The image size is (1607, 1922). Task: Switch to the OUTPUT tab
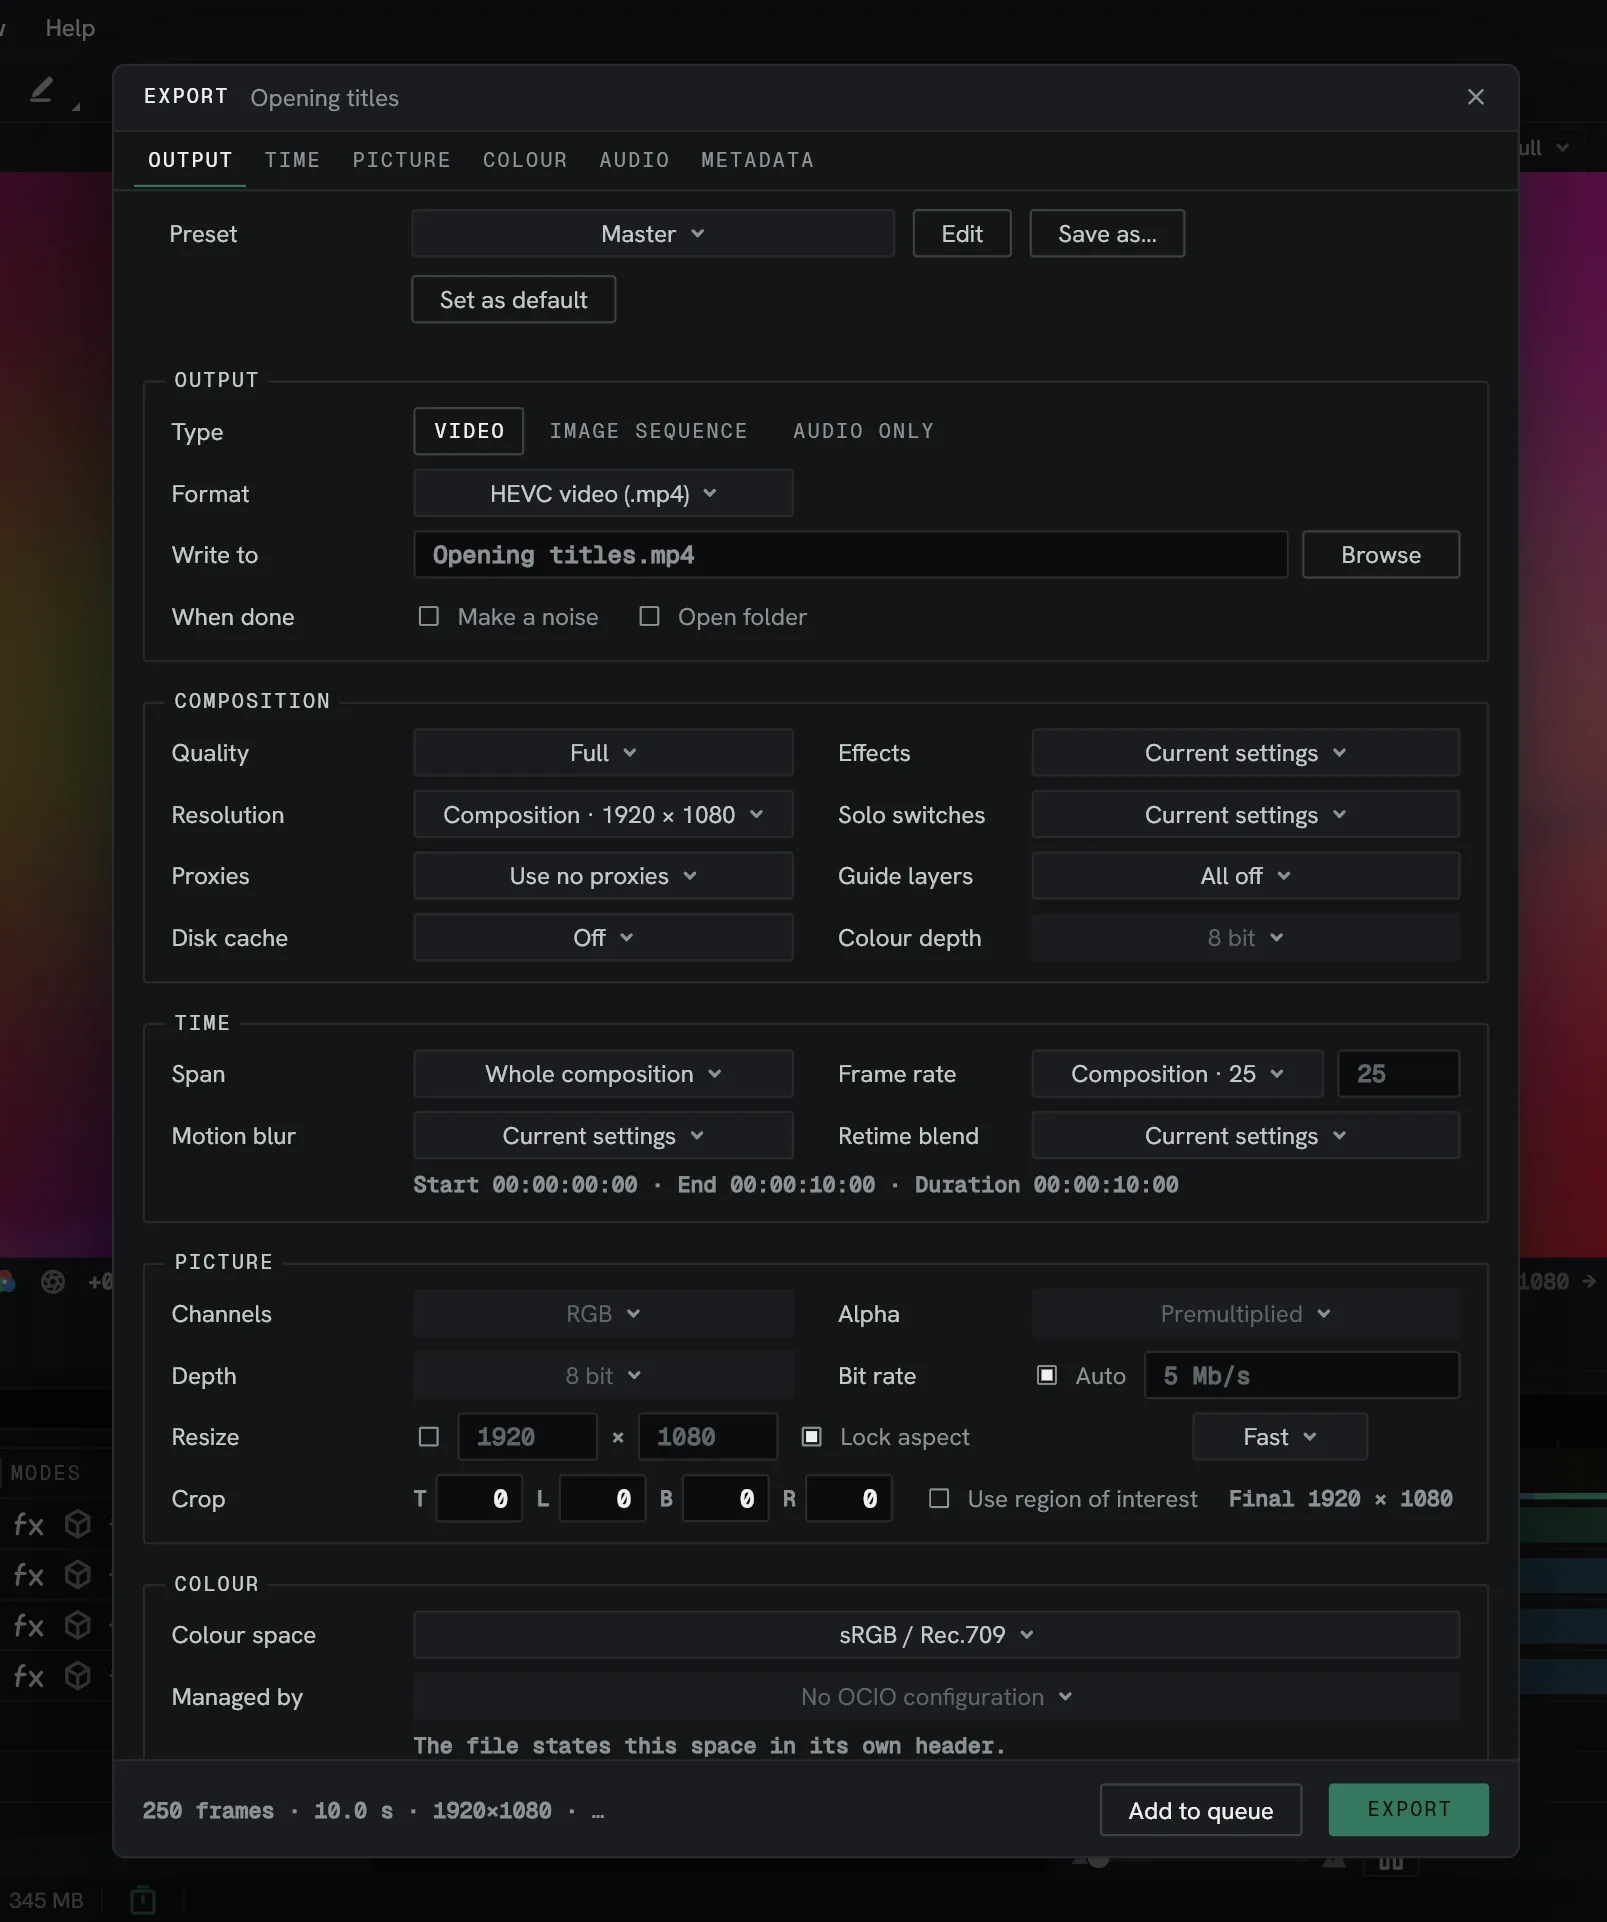190,160
